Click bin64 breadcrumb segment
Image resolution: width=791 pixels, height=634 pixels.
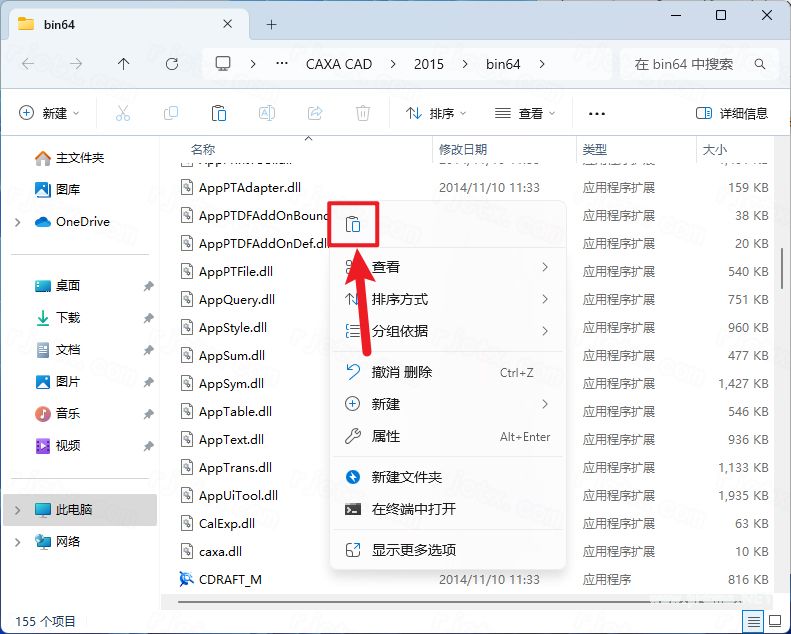pos(503,64)
